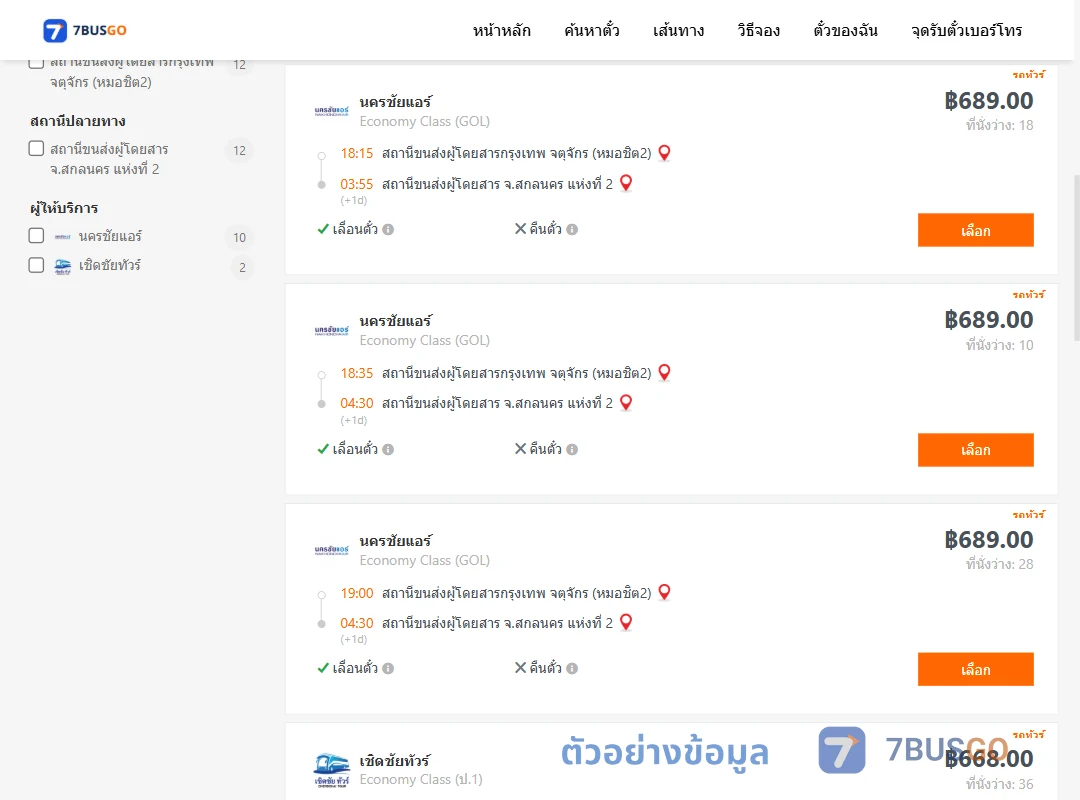
Task: Click Economy Class (ป.1) label
Action: [421, 779]
